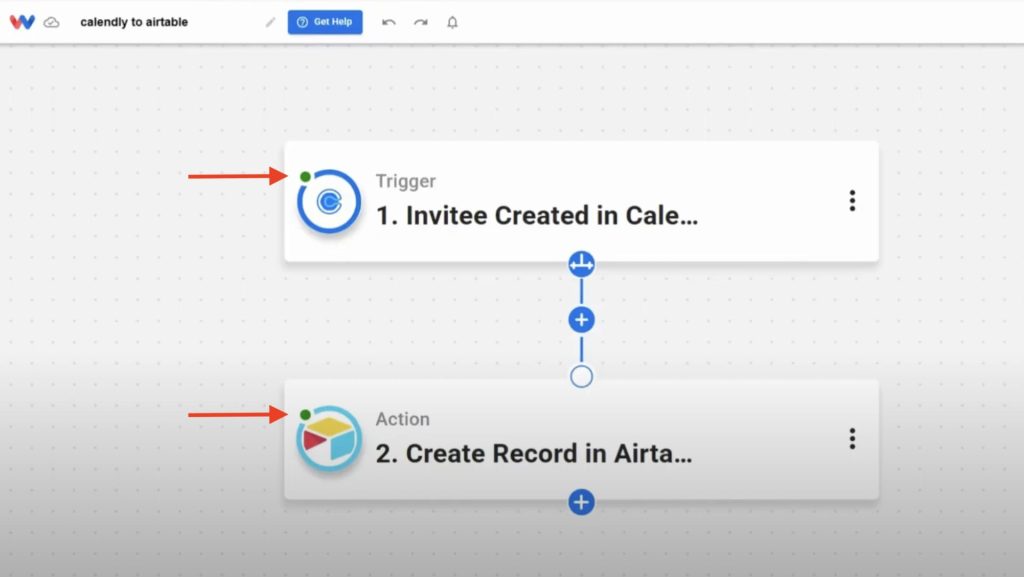Click the Airtable action app icon
The width and height of the screenshot is (1024, 577).
pos(329,439)
